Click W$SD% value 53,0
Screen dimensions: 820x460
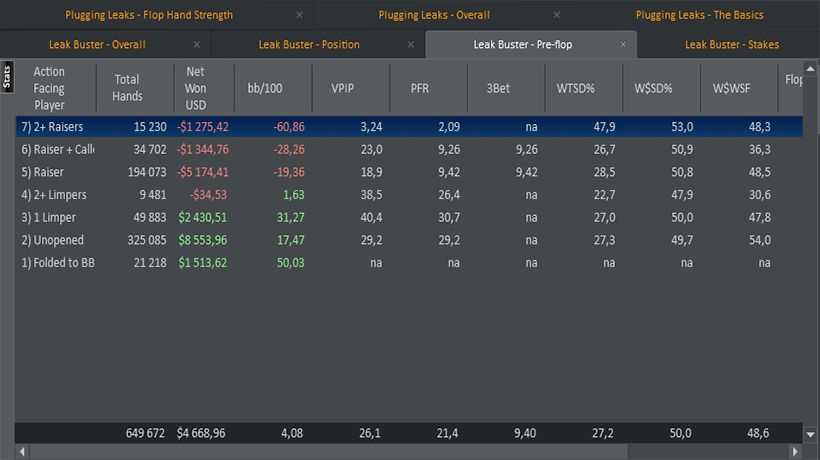click(x=682, y=126)
